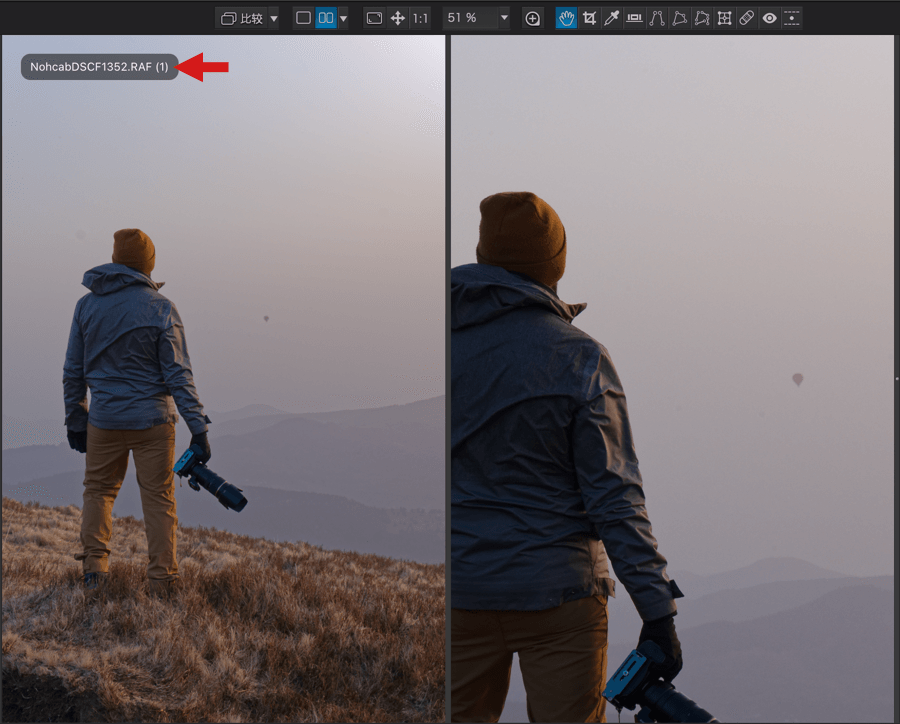This screenshot has height=724, width=900.
Task: Select the reshape grid tool
Action: [724, 18]
